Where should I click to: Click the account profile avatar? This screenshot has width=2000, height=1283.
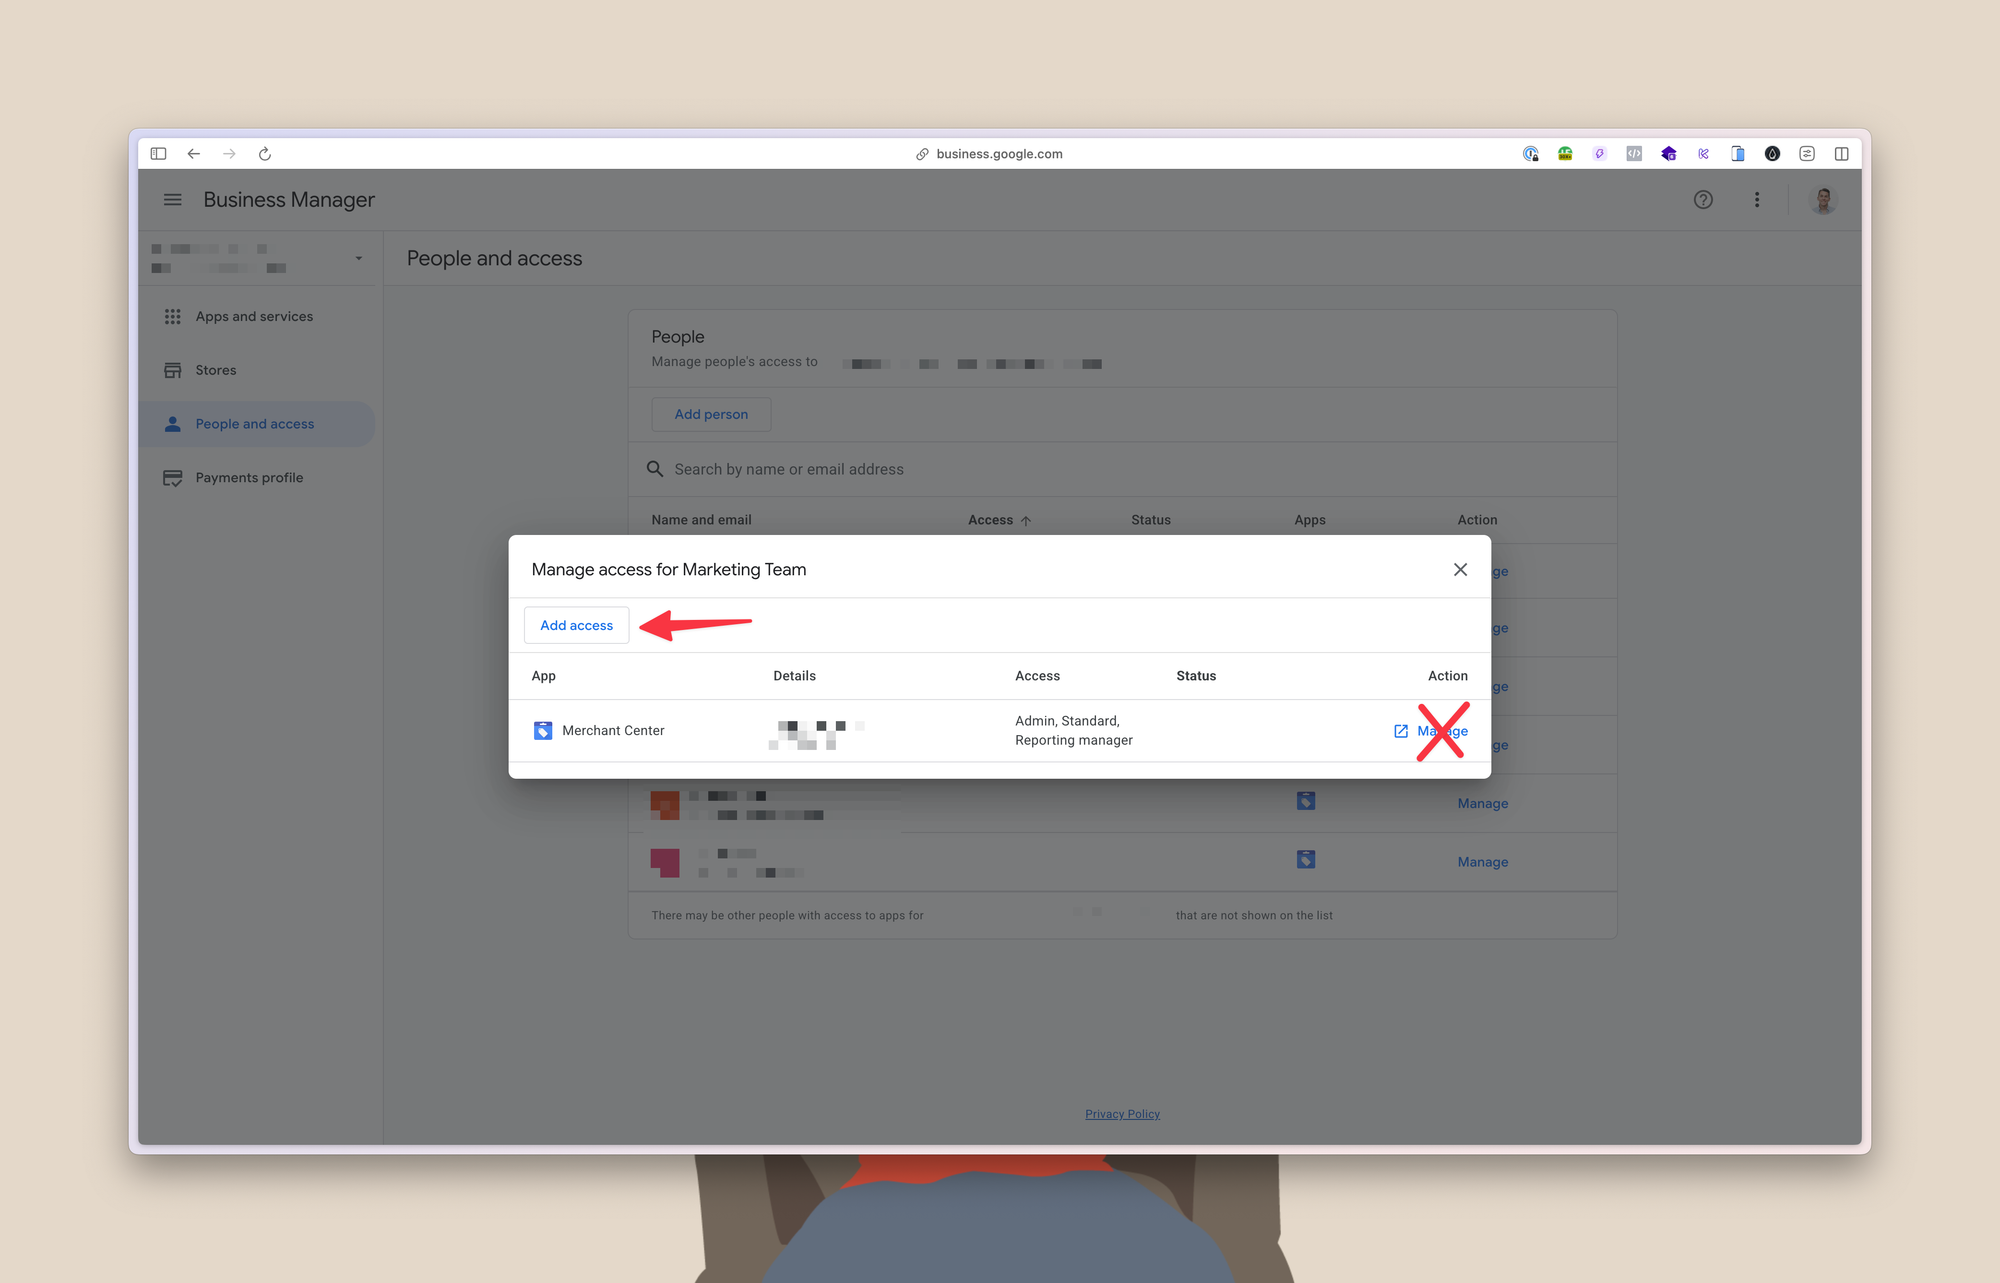1823,200
